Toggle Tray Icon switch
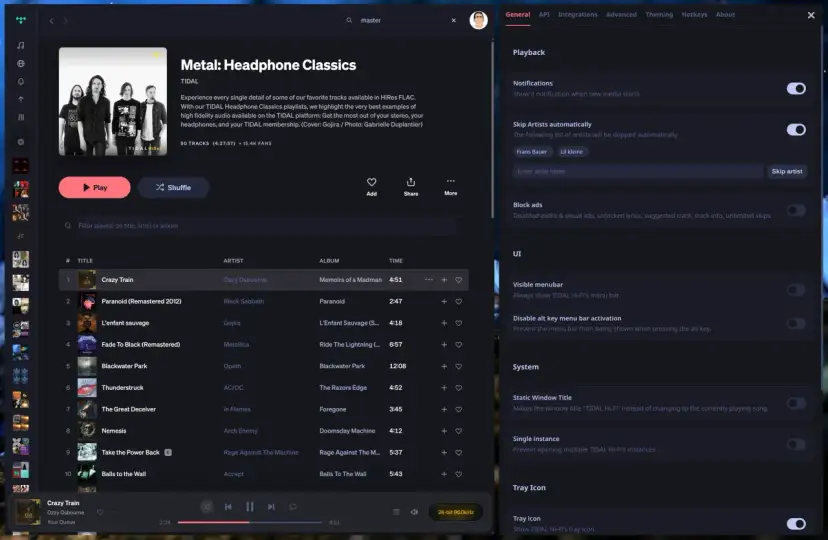The height and width of the screenshot is (540, 828). pyautogui.click(x=796, y=524)
